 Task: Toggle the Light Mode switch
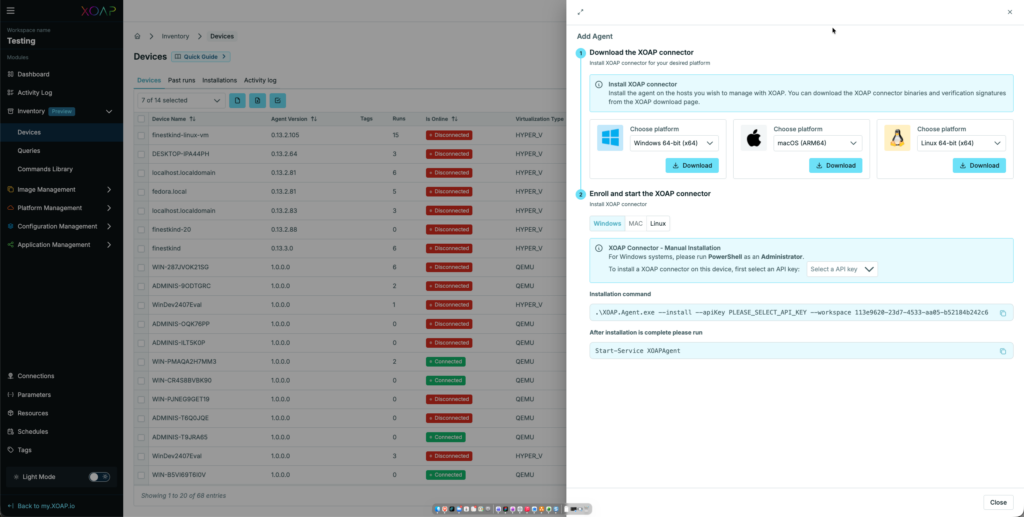tap(98, 477)
